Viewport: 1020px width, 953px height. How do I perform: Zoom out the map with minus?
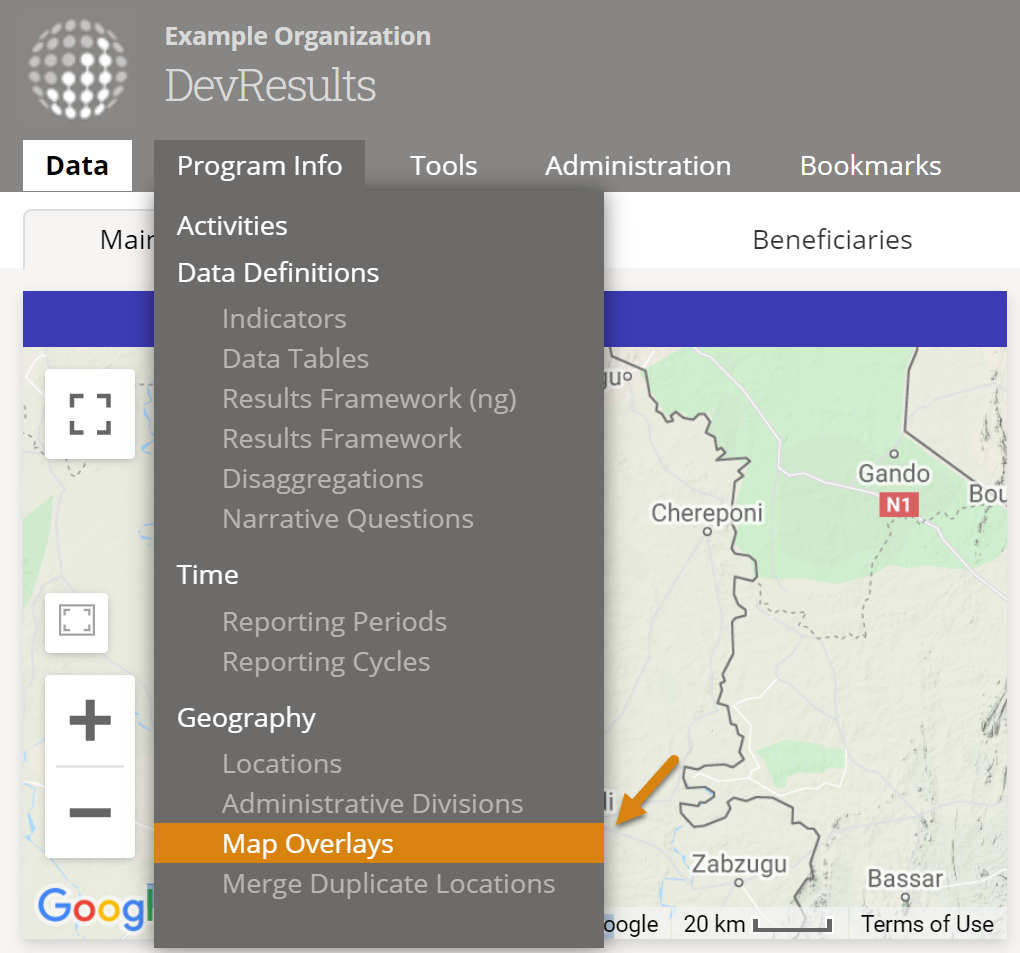point(90,812)
